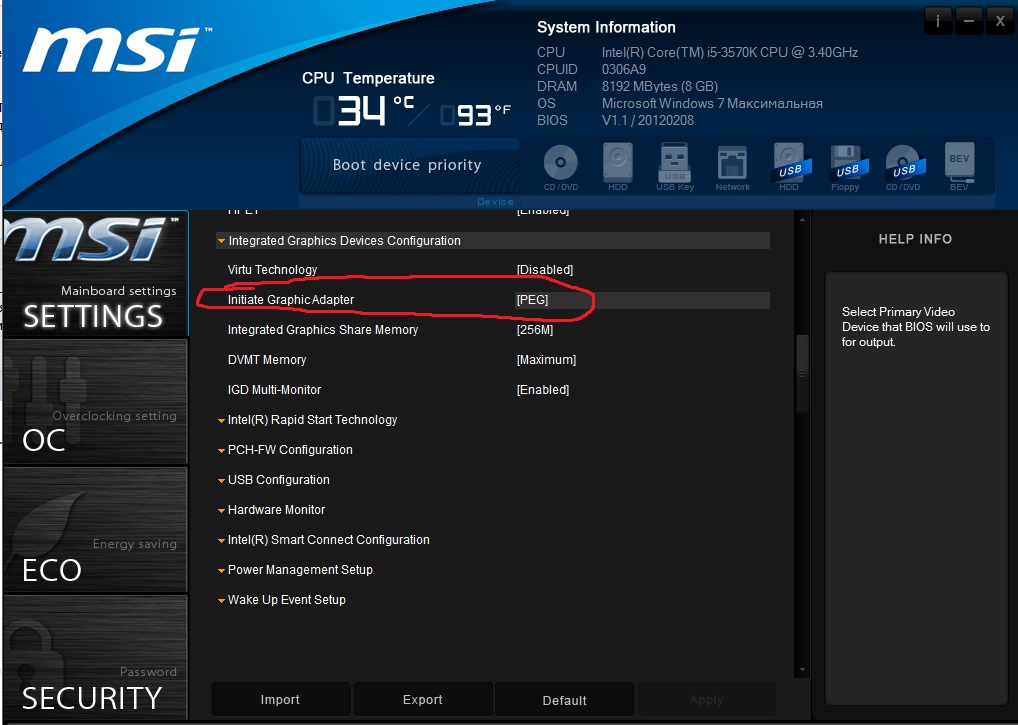Select the BEV boot device icon
The height and width of the screenshot is (725, 1018).
click(x=960, y=167)
